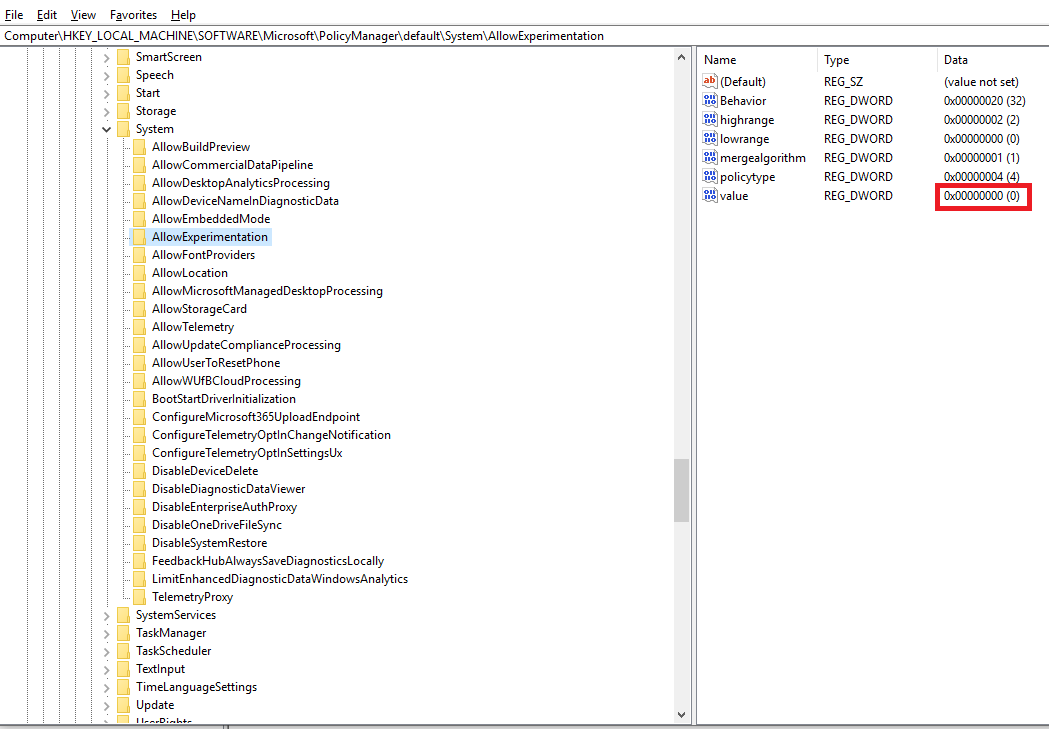
Task: Open the Favorites menu
Action: [x=133, y=15]
